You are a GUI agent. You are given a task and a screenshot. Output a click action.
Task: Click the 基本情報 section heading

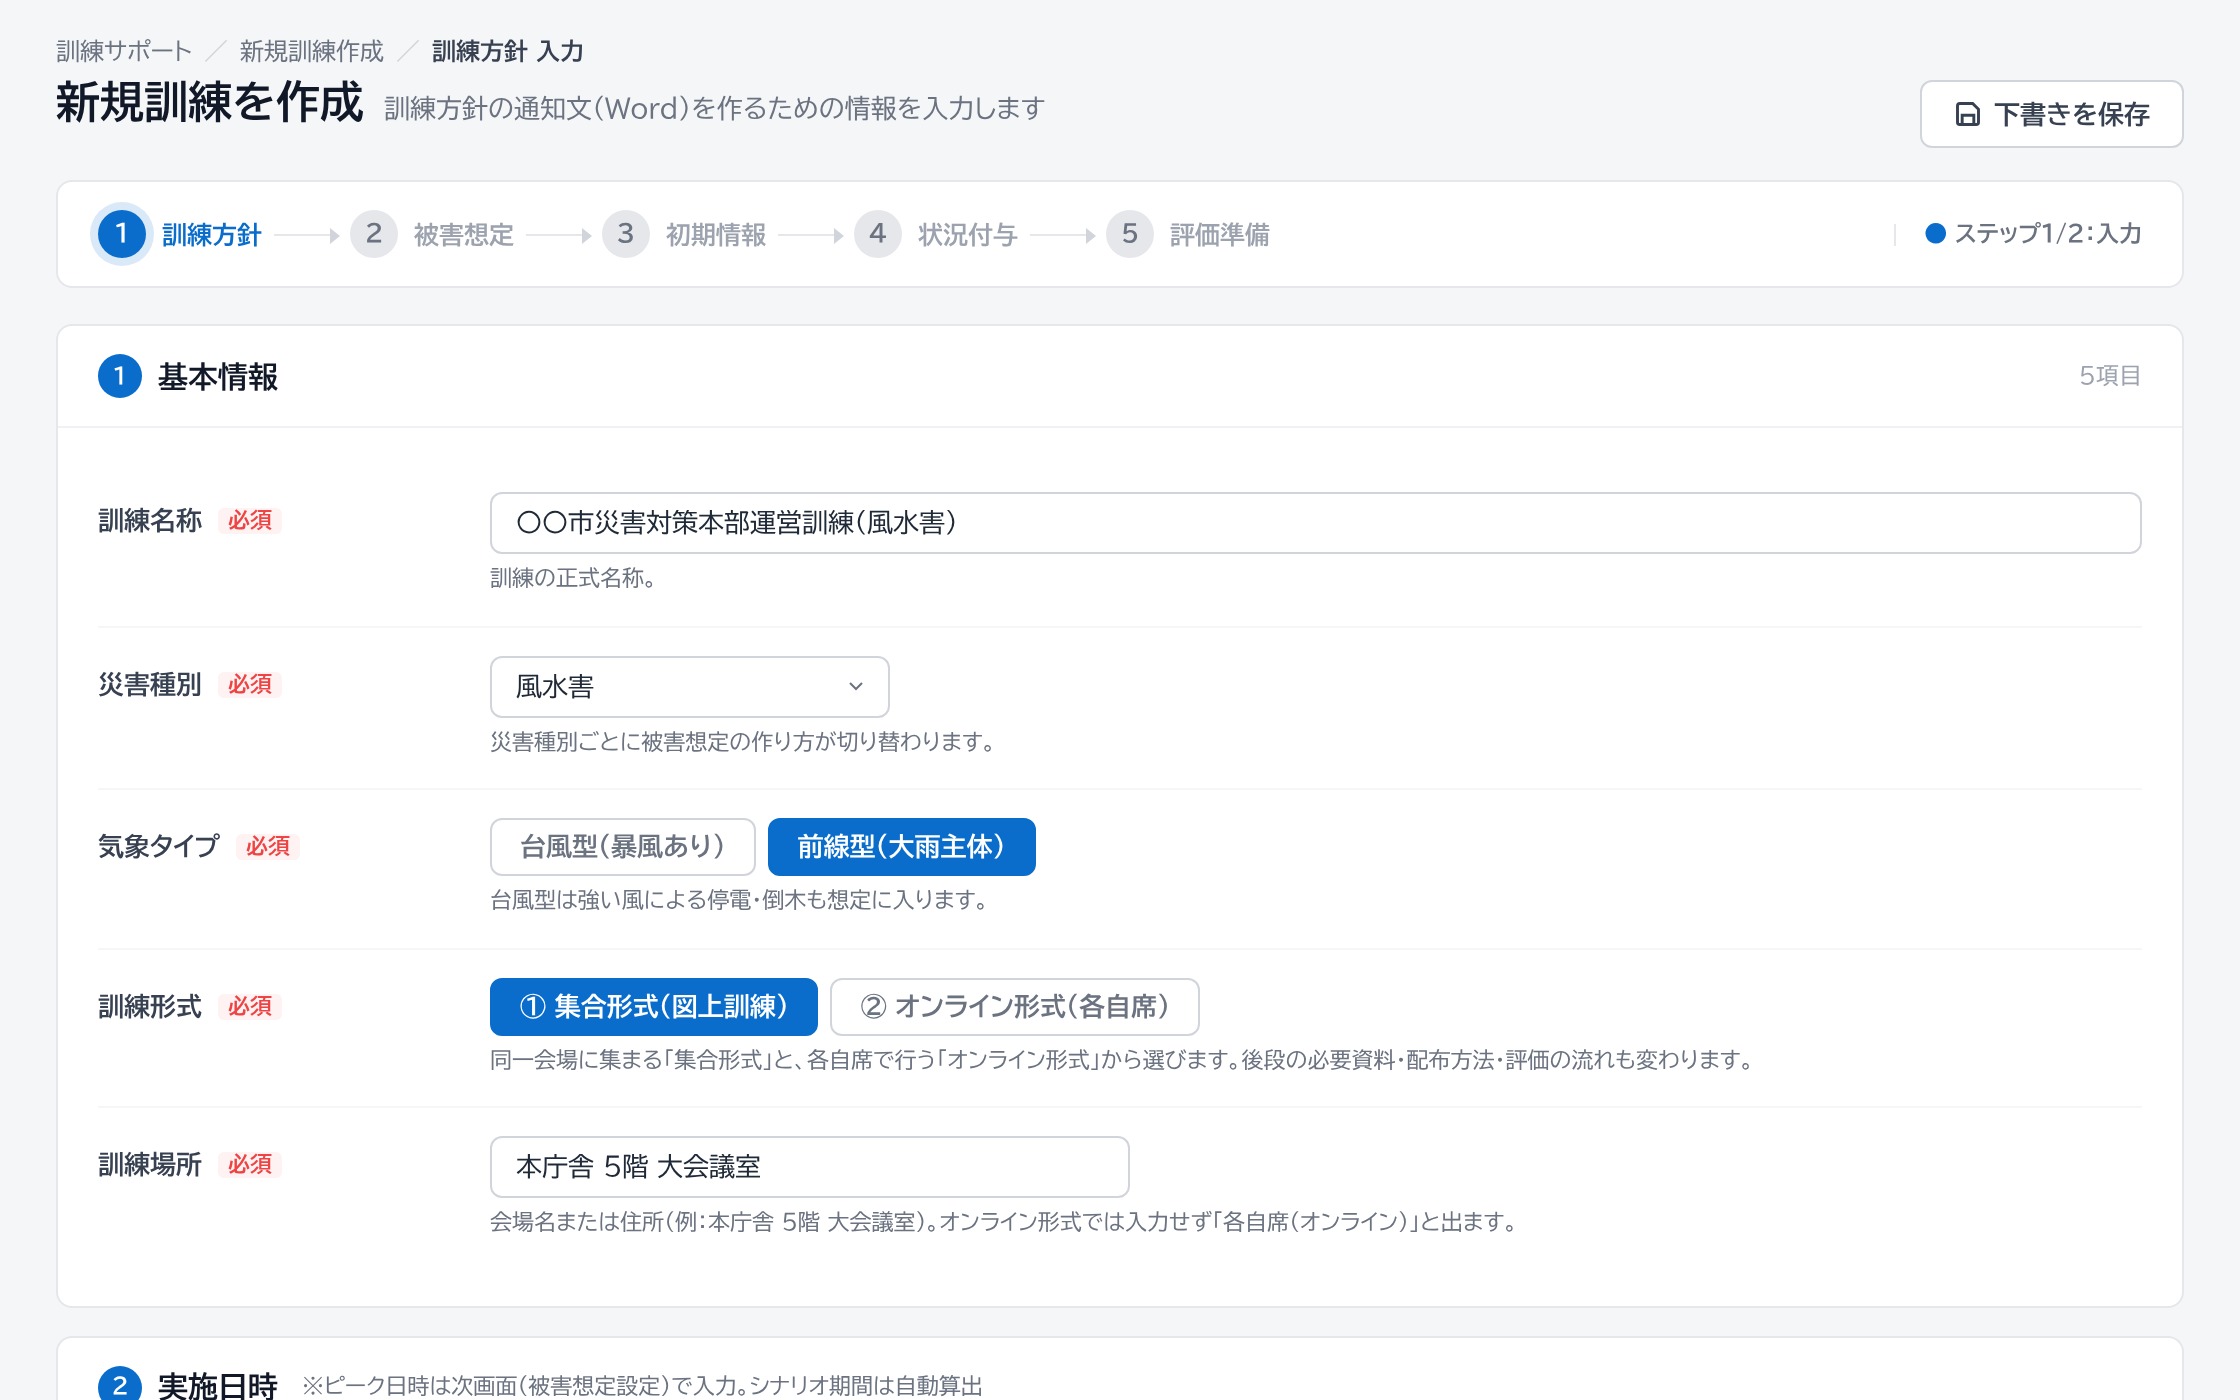(x=217, y=377)
